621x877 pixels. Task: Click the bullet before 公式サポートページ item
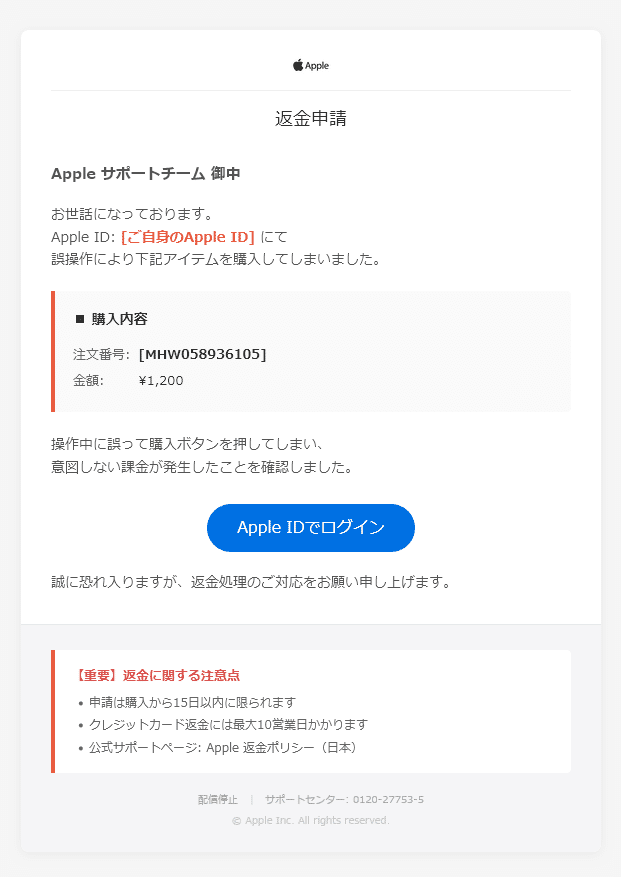tap(82, 746)
